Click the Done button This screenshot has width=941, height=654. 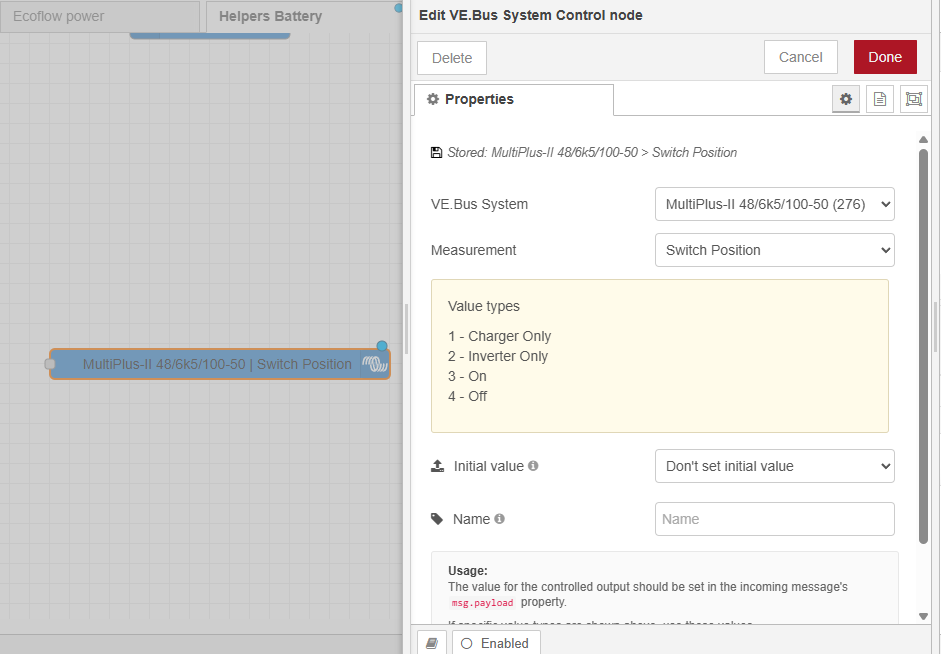click(885, 57)
